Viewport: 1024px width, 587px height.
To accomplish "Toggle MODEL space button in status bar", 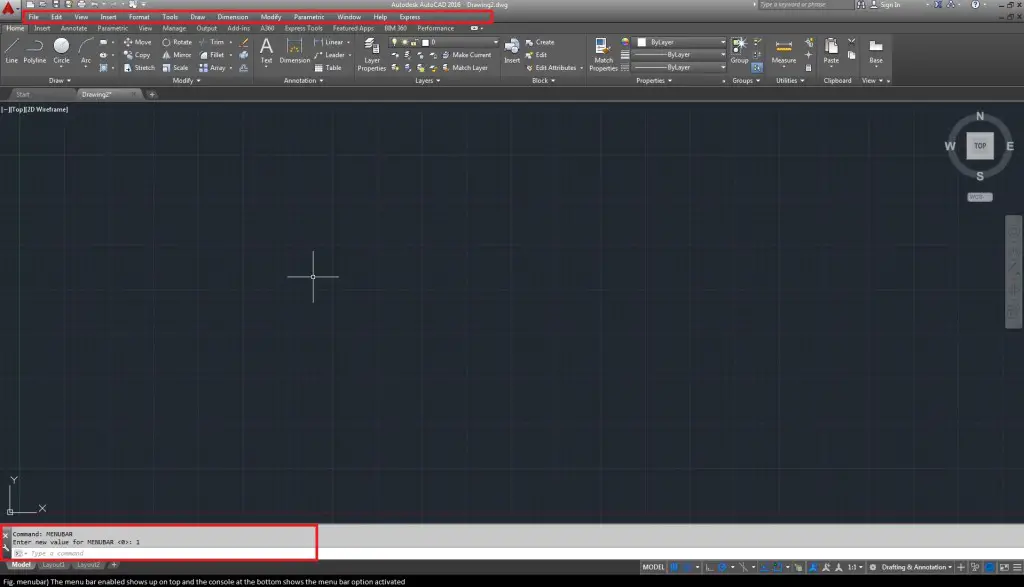I will (653, 567).
